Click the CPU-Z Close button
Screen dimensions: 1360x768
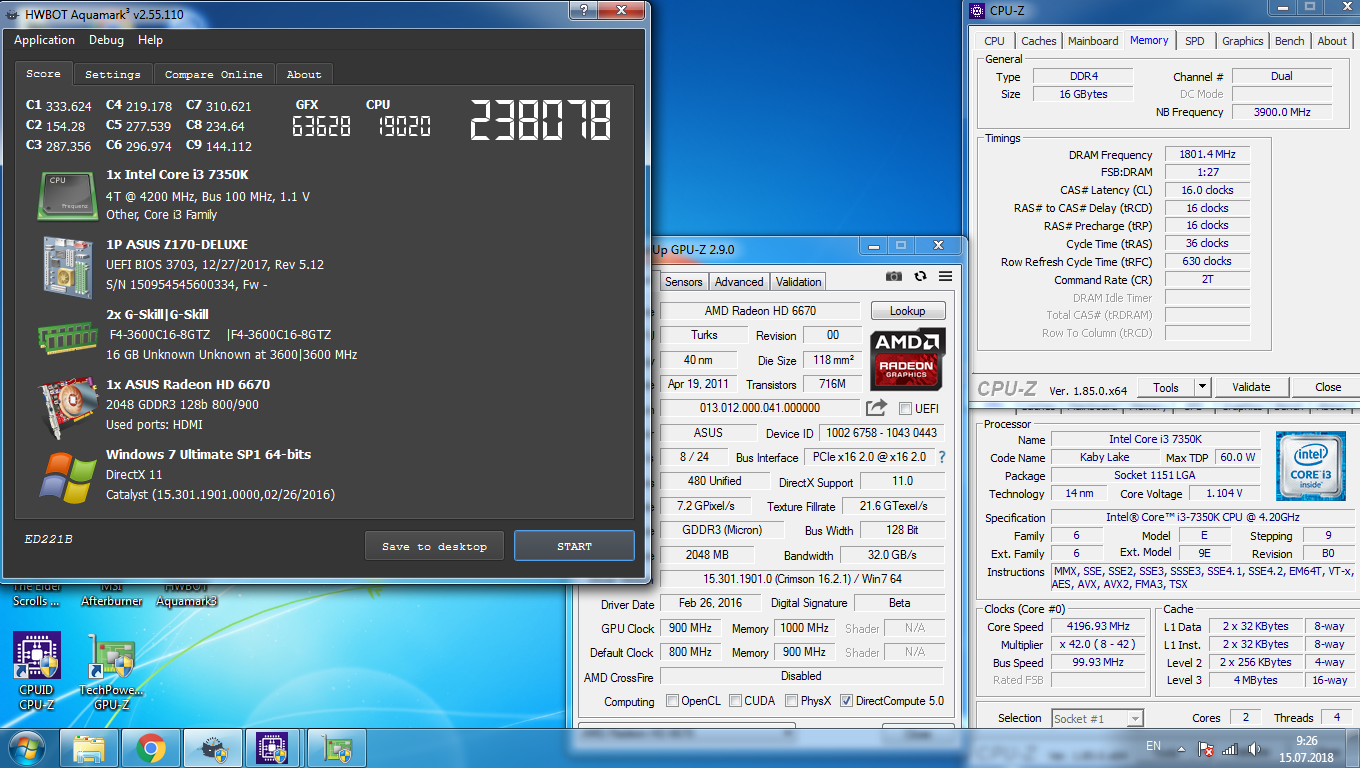[1328, 387]
